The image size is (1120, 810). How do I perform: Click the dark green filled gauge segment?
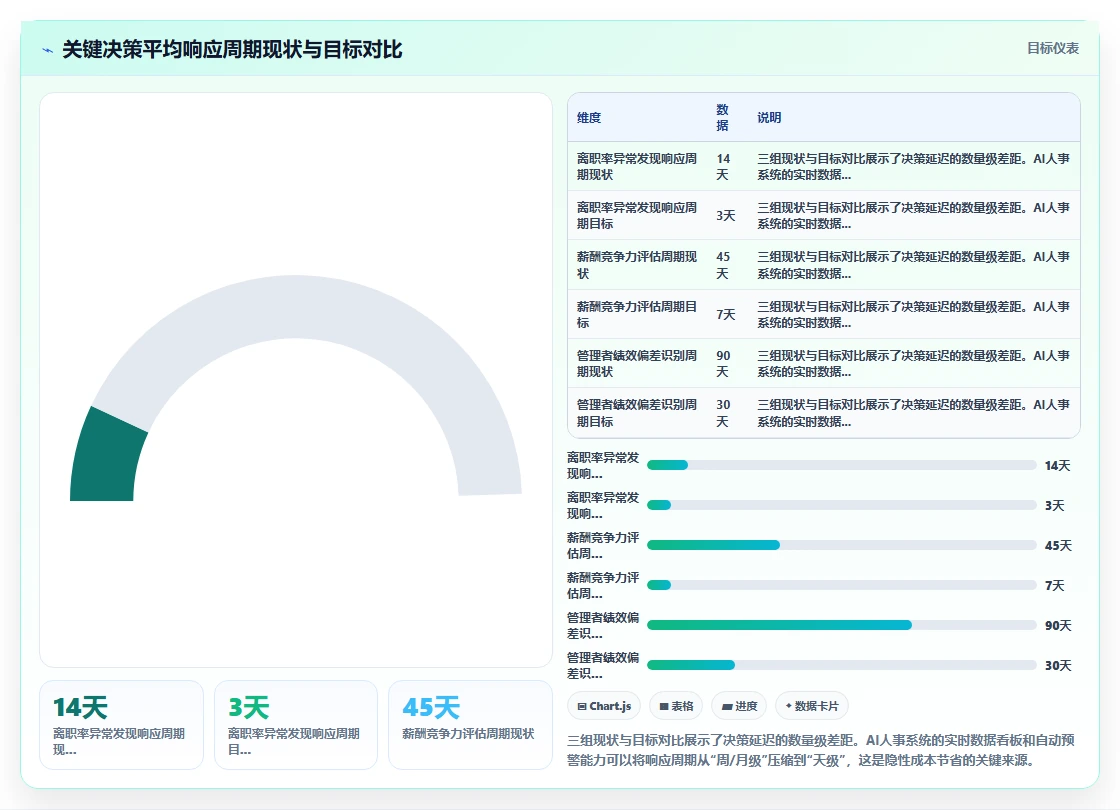(x=106, y=457)
